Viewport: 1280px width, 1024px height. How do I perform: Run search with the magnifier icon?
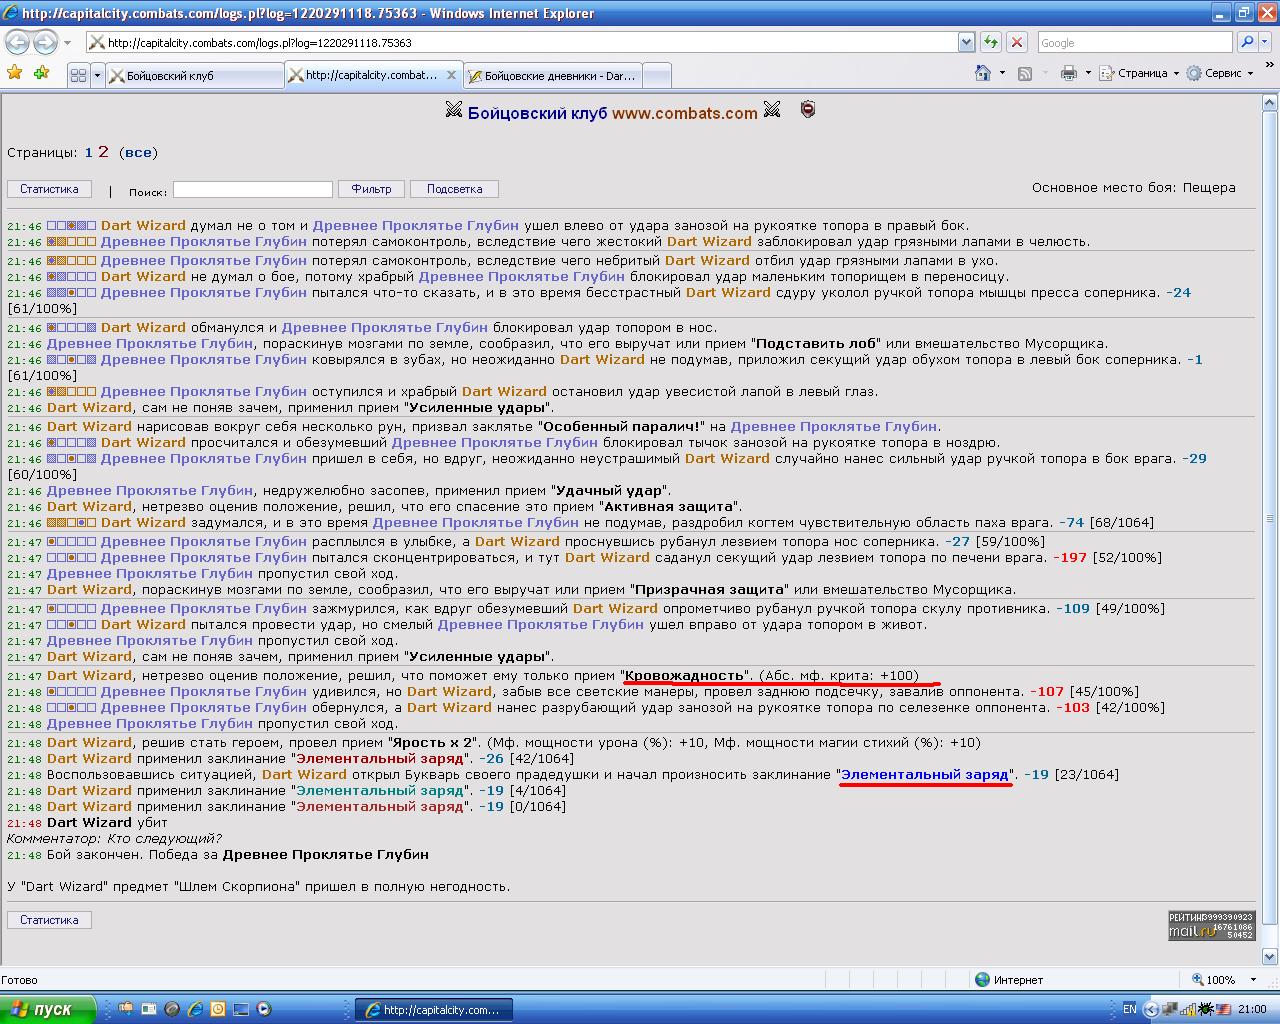point(1246,42)
